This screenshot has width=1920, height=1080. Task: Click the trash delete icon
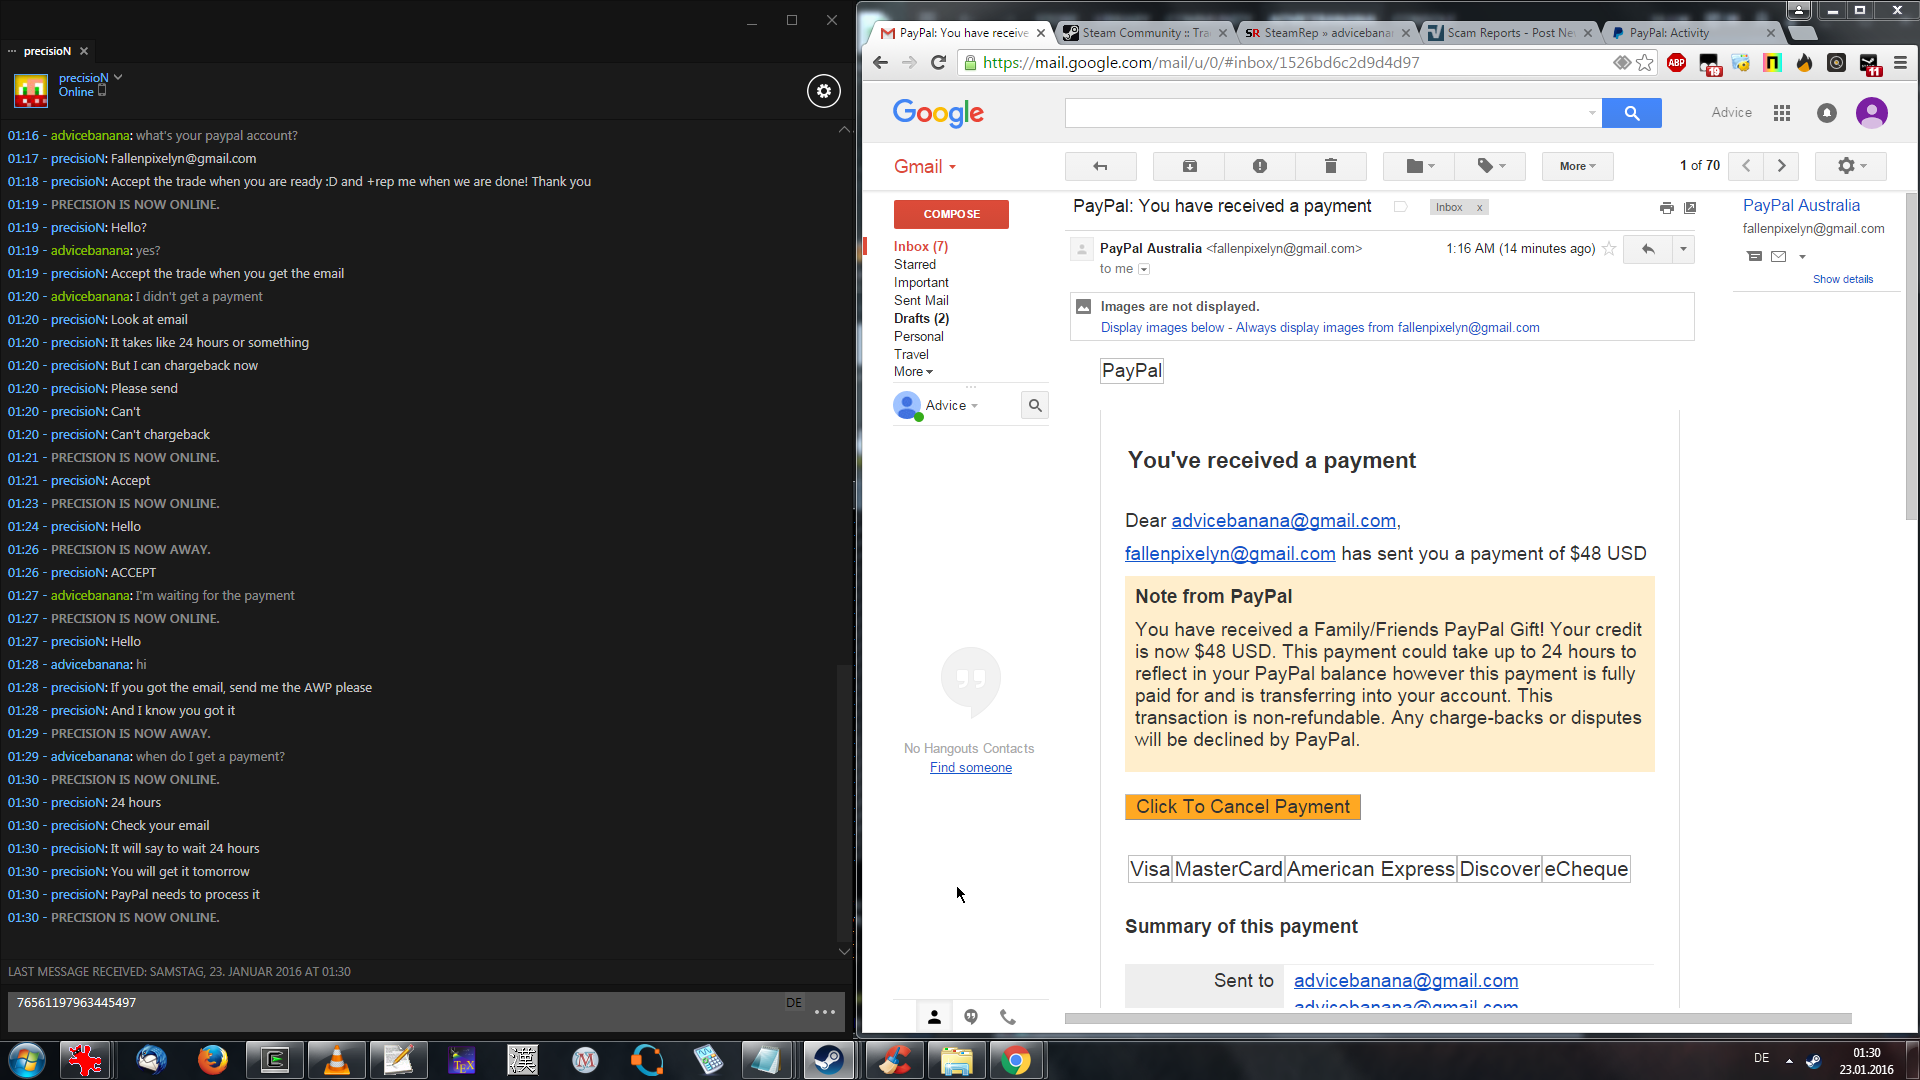click(1330, 166)
